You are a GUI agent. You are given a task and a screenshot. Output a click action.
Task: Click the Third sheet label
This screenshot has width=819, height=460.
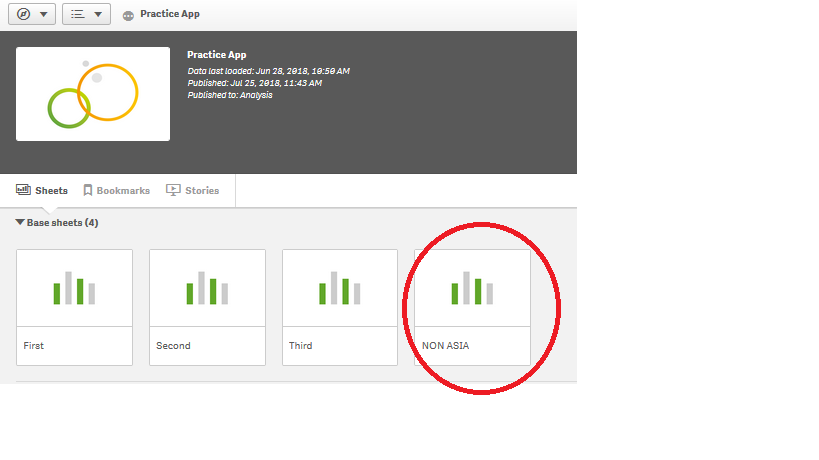pyautogui.click(x=300, y=346)
